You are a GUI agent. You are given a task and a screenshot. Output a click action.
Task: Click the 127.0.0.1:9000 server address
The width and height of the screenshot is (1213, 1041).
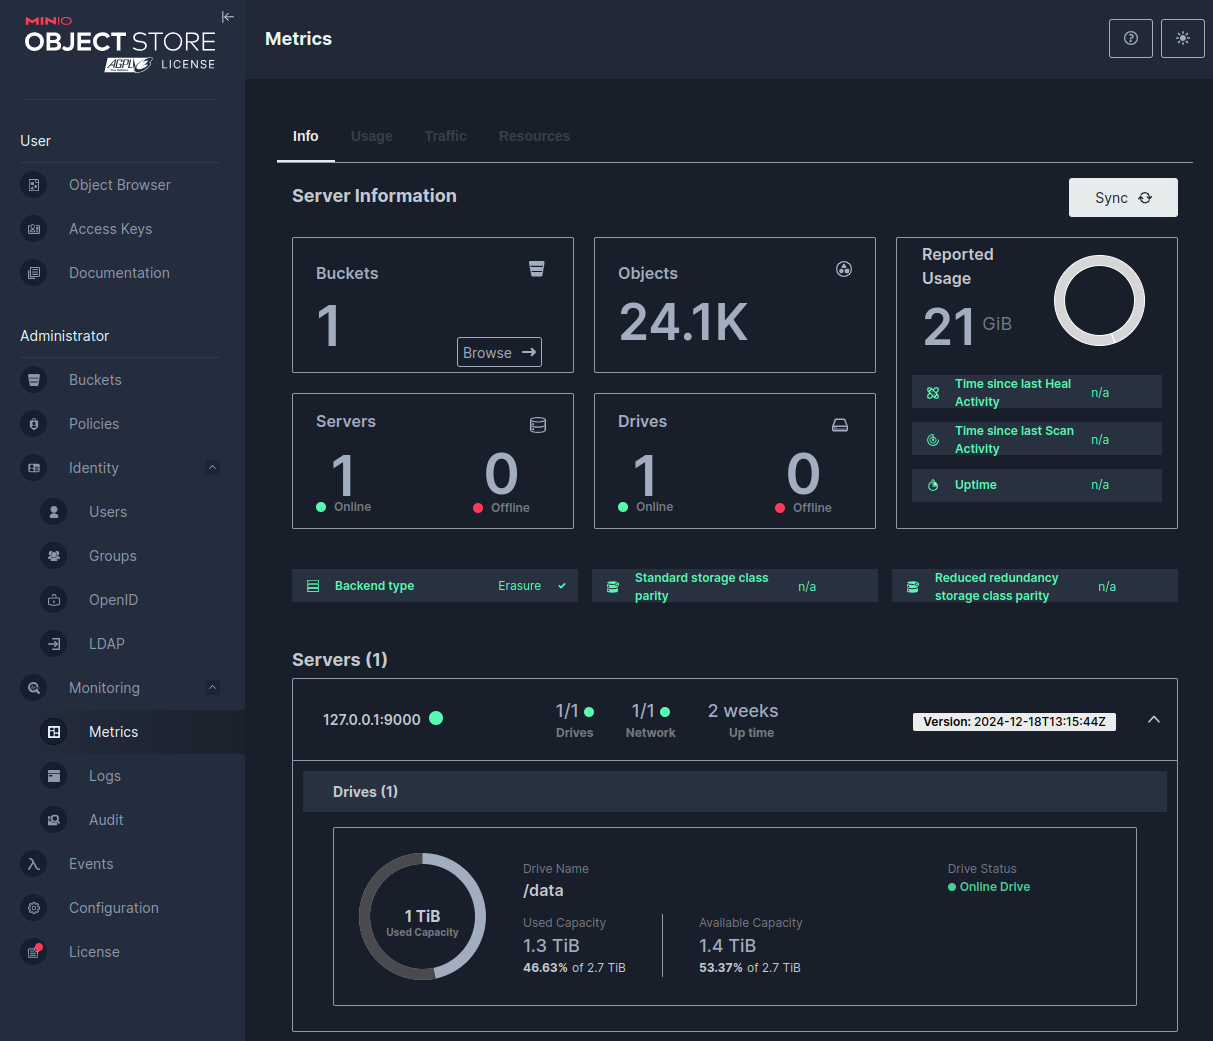click(x=371, y=720)
